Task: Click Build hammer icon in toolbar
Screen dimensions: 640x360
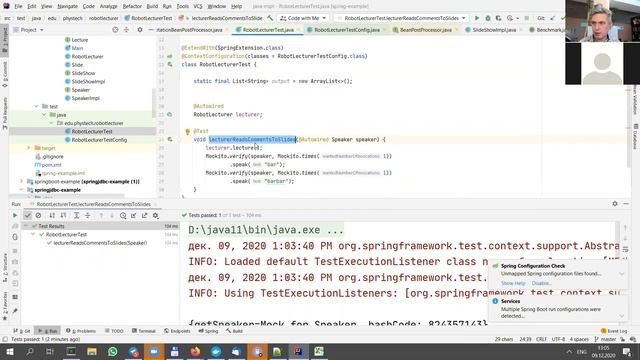Action: click(270, 18)
